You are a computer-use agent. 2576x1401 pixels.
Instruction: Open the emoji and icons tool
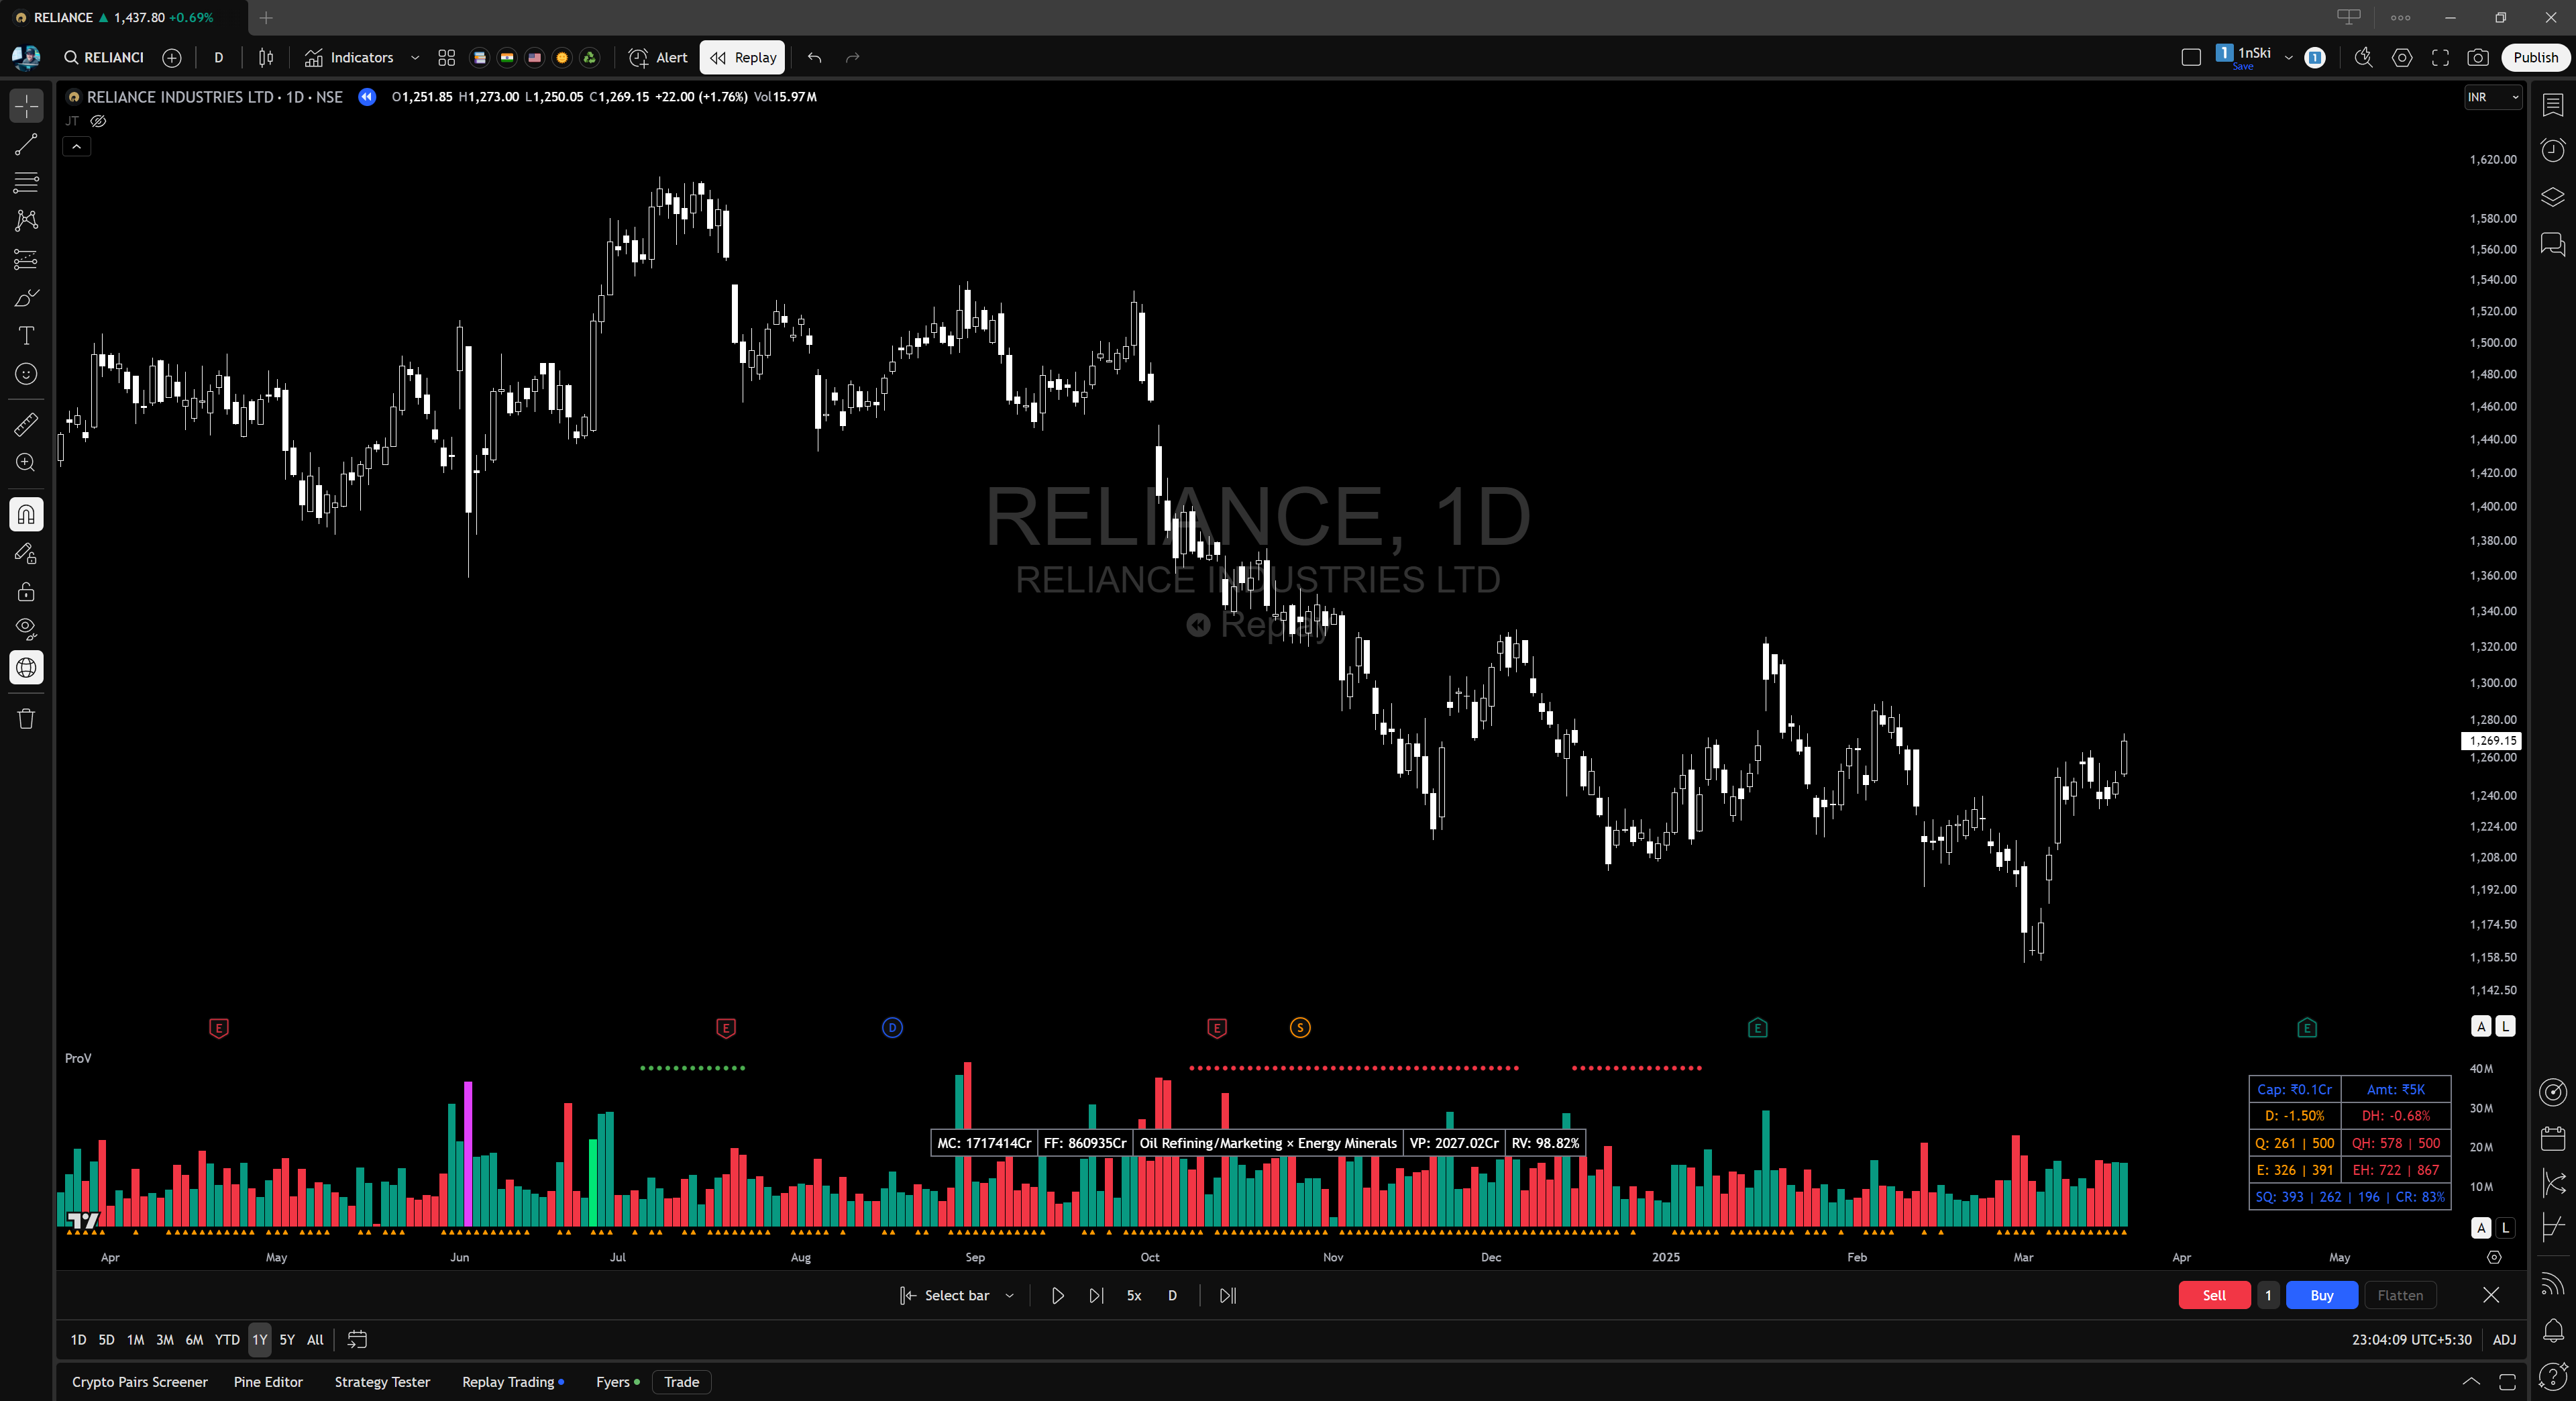coord(26,374)
